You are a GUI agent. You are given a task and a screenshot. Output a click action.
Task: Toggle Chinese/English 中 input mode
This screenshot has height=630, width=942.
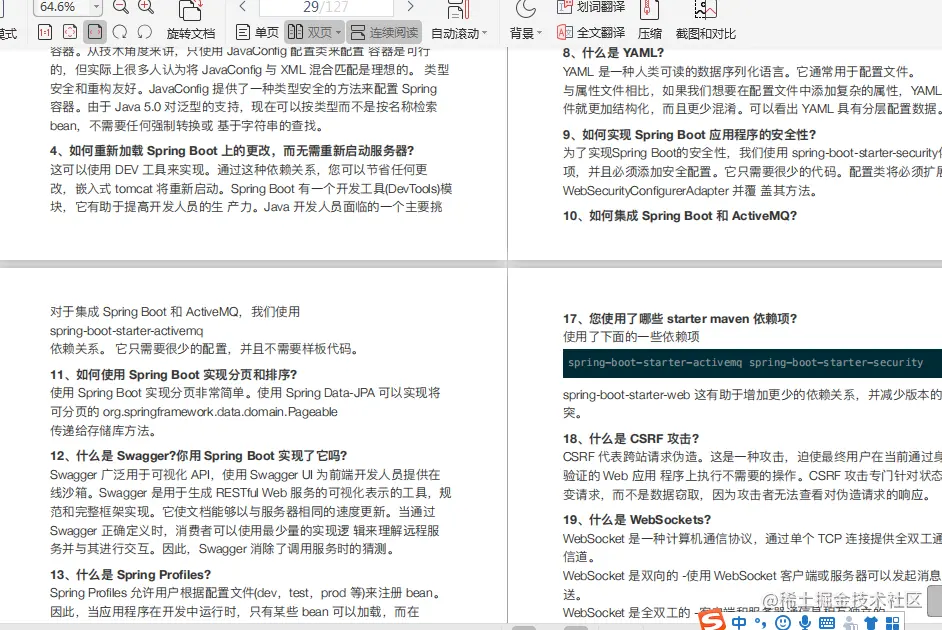(x=739, y=622)
